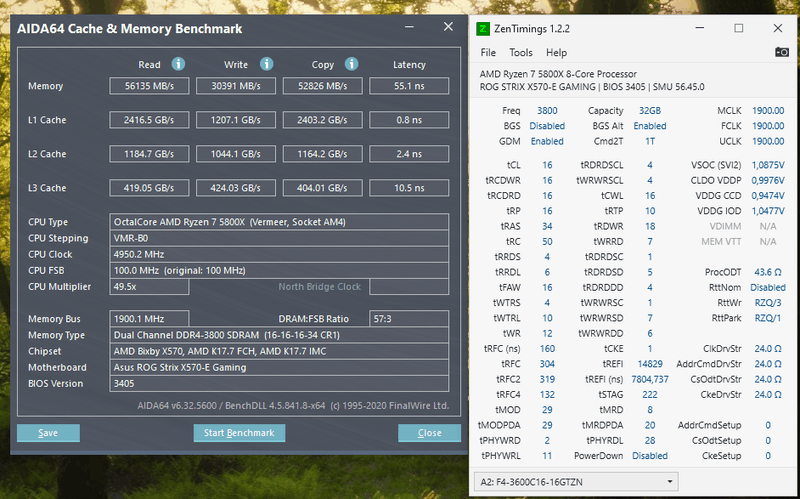Click L3 Cache Write value 424.03 GB/s
Image resolution: width=800 pixels, height=499 pixels.
236,188
